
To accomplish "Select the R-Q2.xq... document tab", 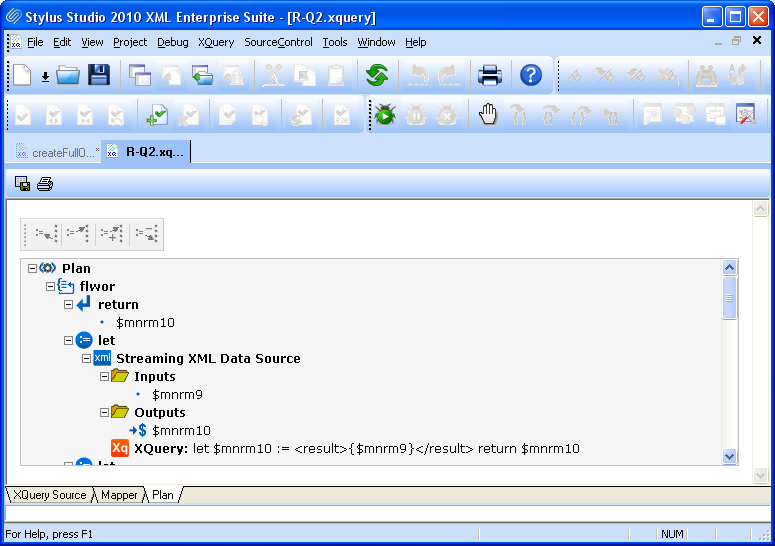I will pos(147,152).
